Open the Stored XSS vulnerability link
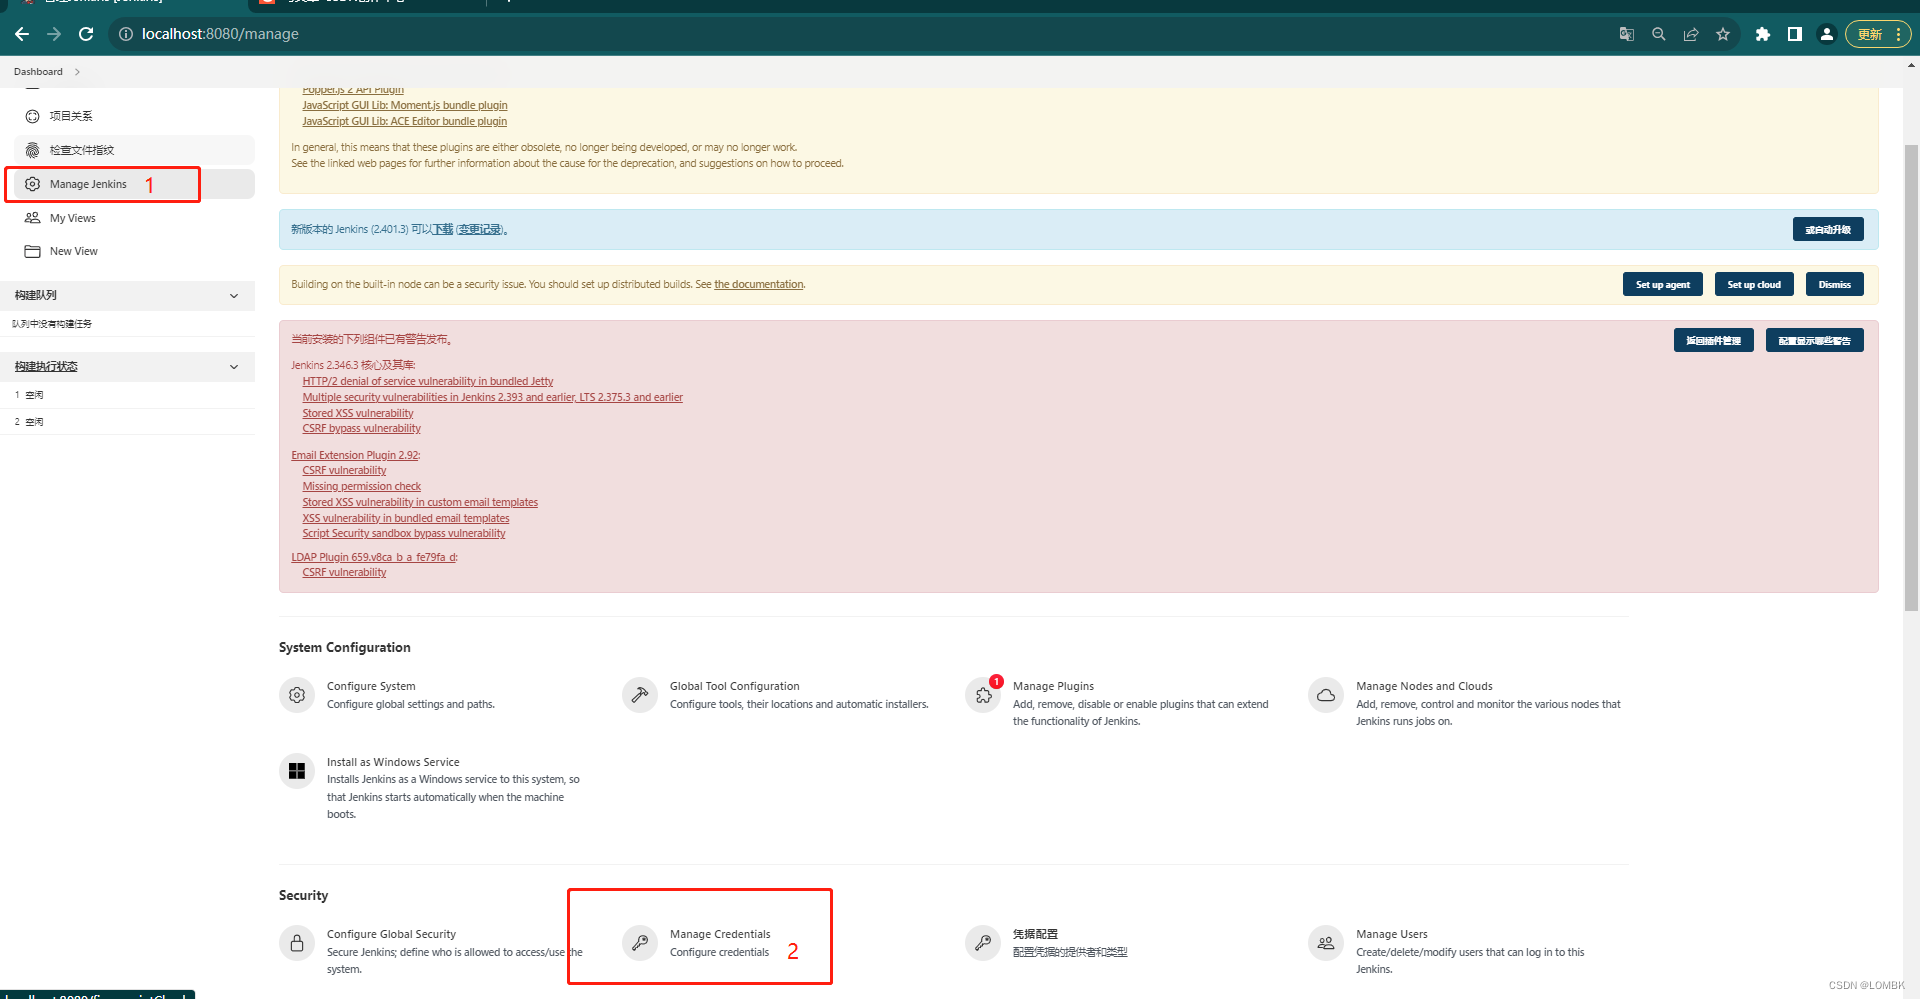This screenshot has height=999, width=1920. 357,412
